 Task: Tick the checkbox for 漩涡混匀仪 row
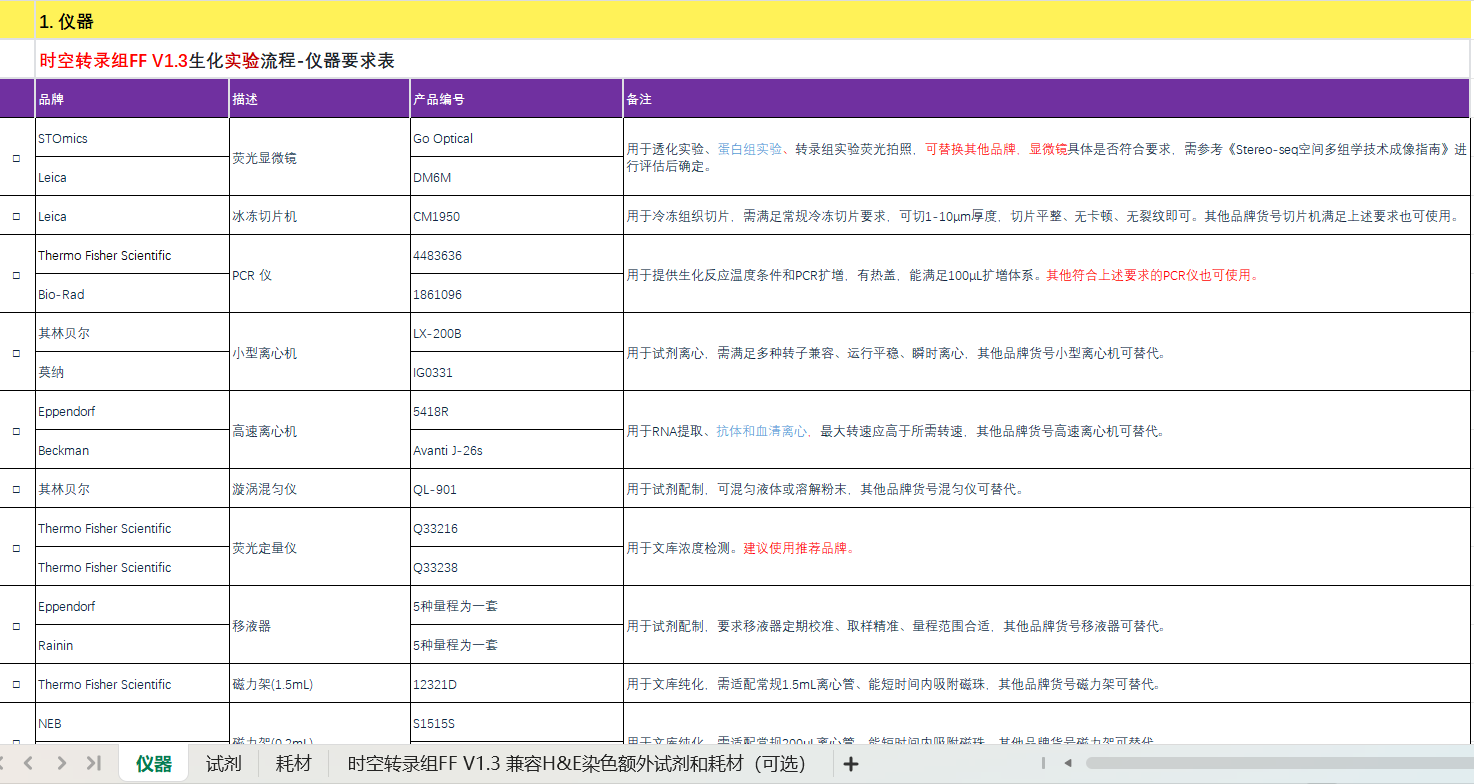[x=16, y=490]
